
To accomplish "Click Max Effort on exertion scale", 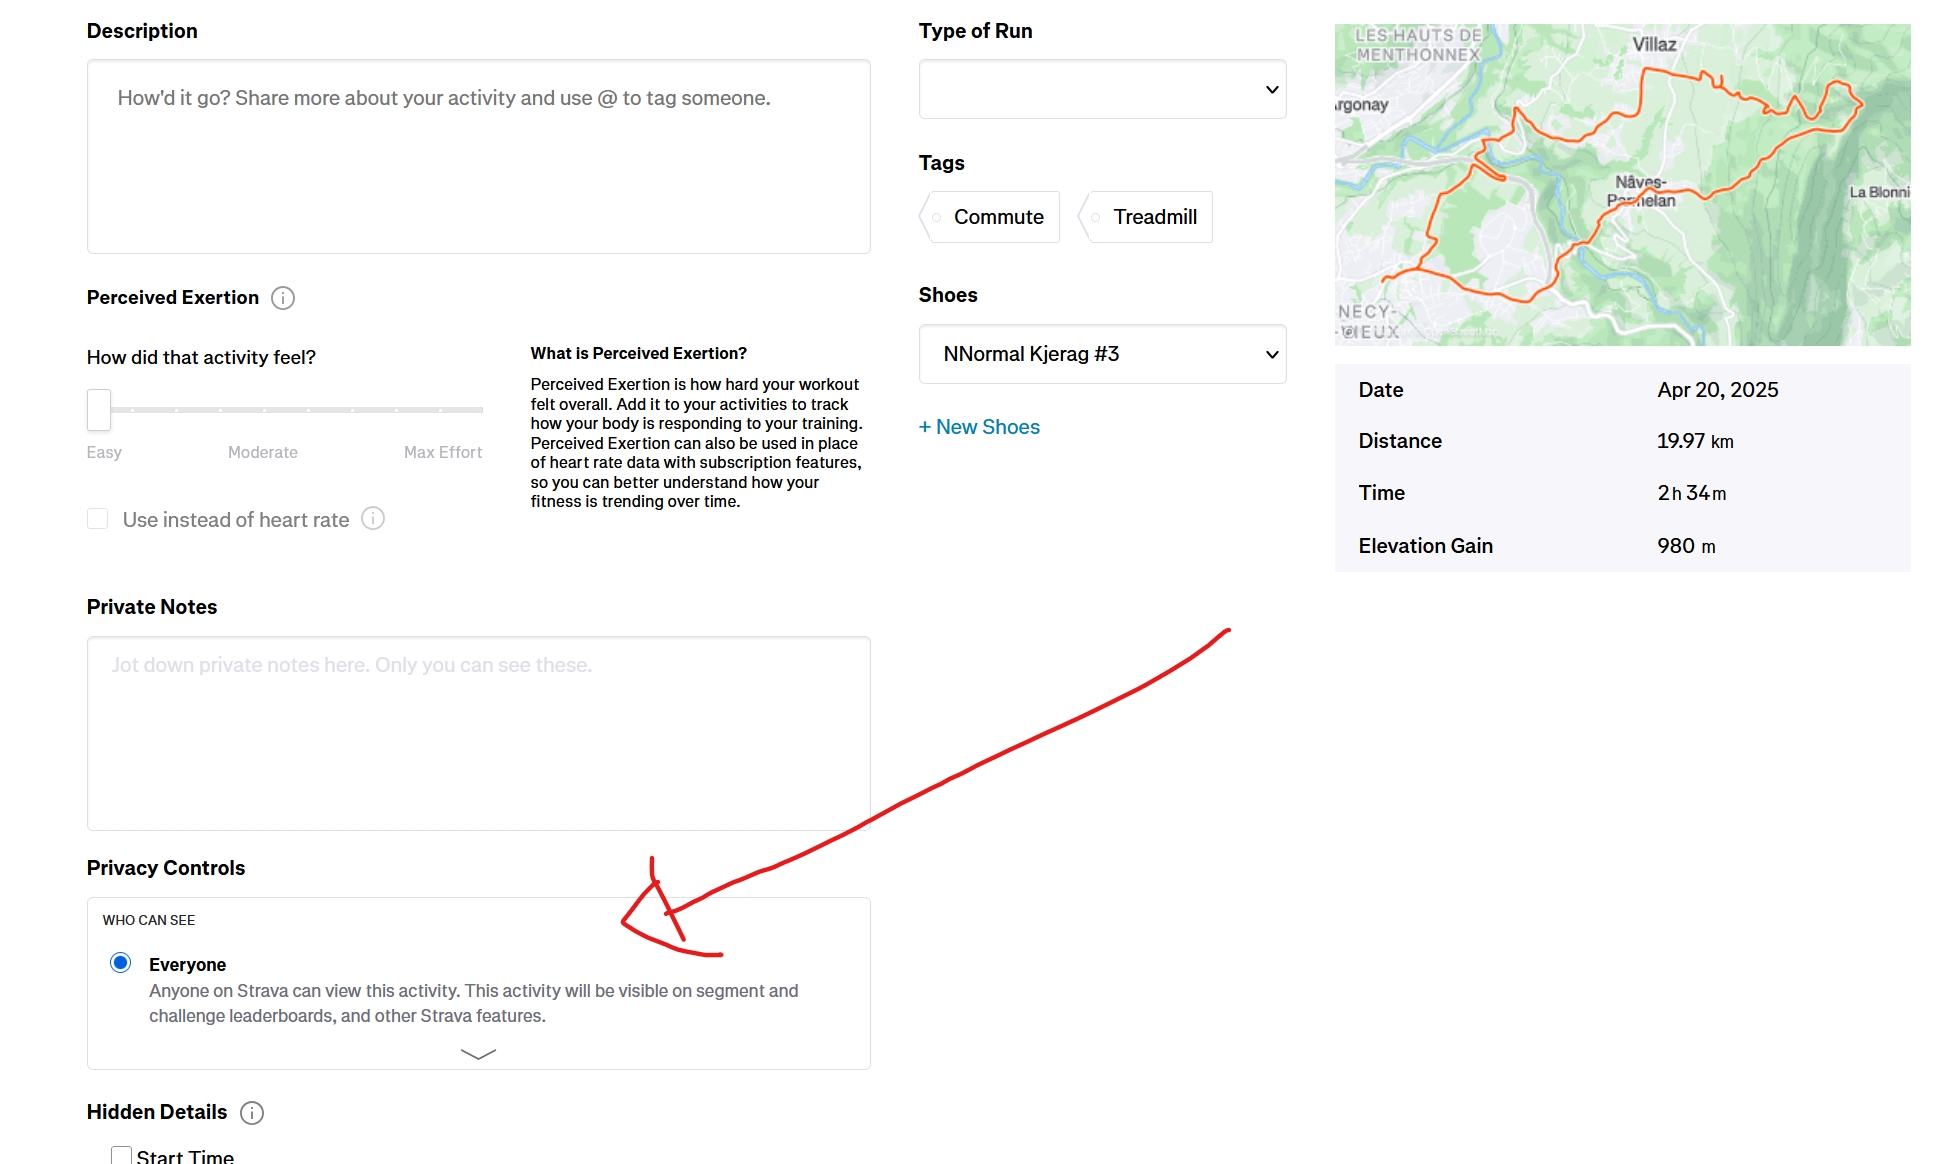I will tap(442, 452).
